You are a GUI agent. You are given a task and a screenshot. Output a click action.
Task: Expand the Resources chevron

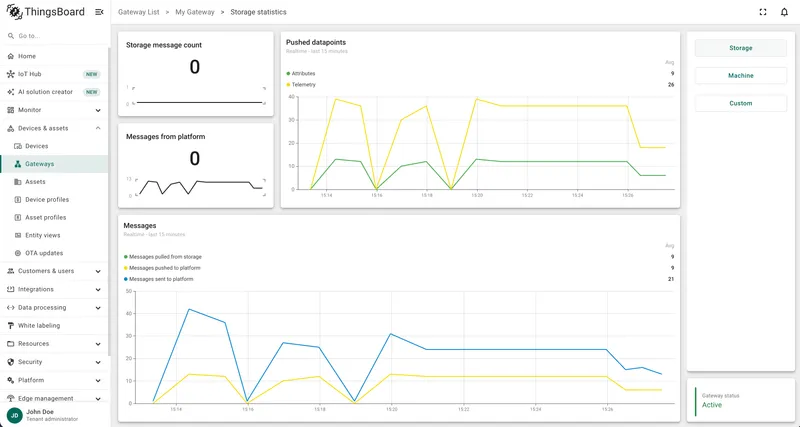98,344
